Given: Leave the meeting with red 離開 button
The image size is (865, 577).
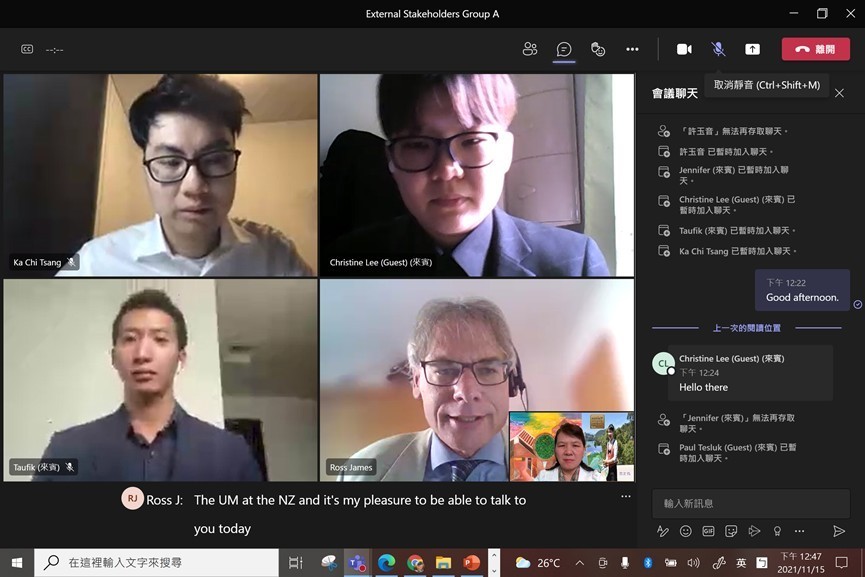Looking at the screenshot, I should coord(815,49).
